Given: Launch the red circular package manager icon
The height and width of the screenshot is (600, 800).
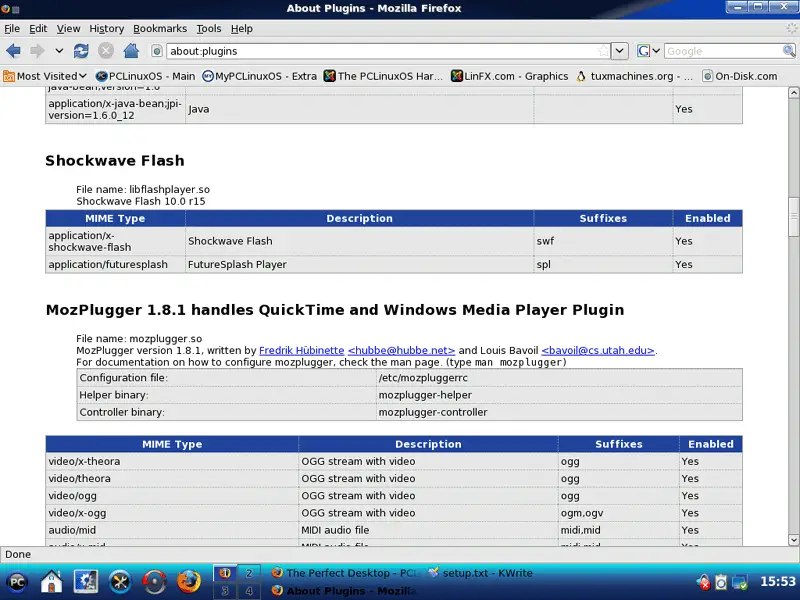Looking at the screenshot, I should click(154, 582).
